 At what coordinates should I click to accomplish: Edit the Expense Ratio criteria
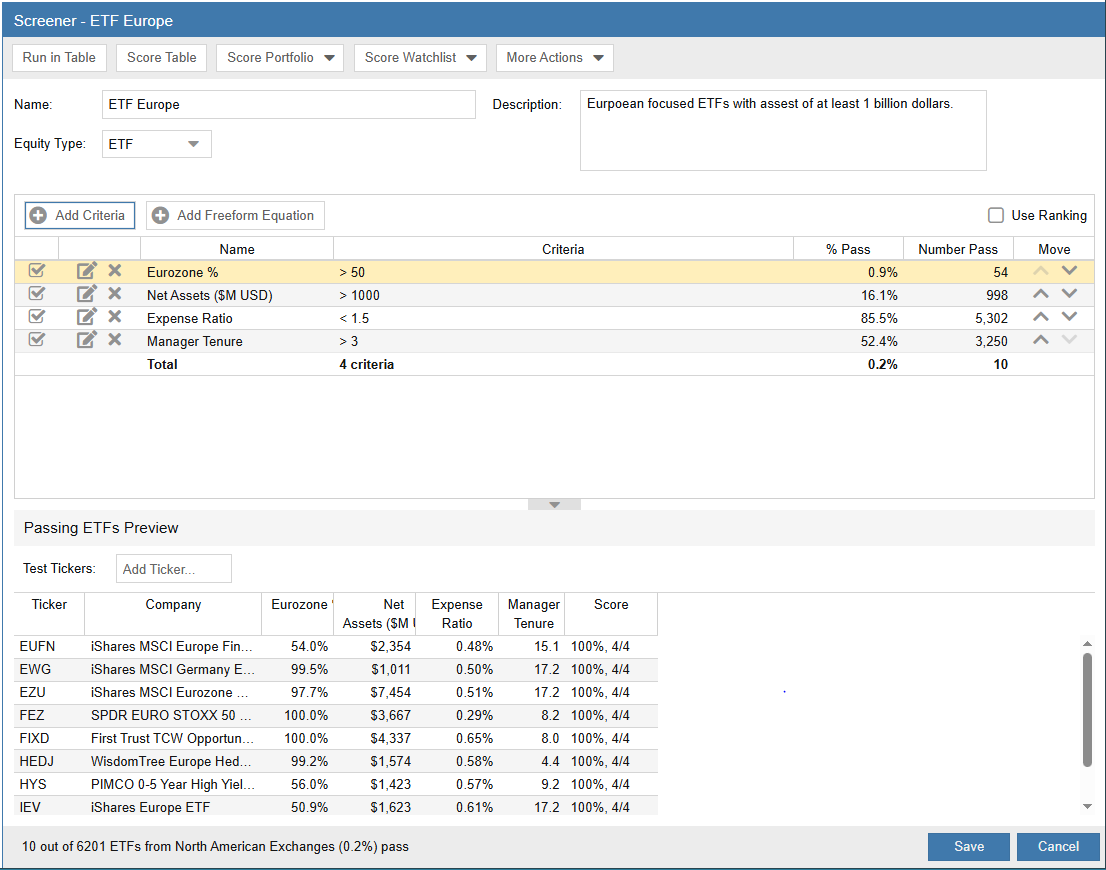(87, 317)
